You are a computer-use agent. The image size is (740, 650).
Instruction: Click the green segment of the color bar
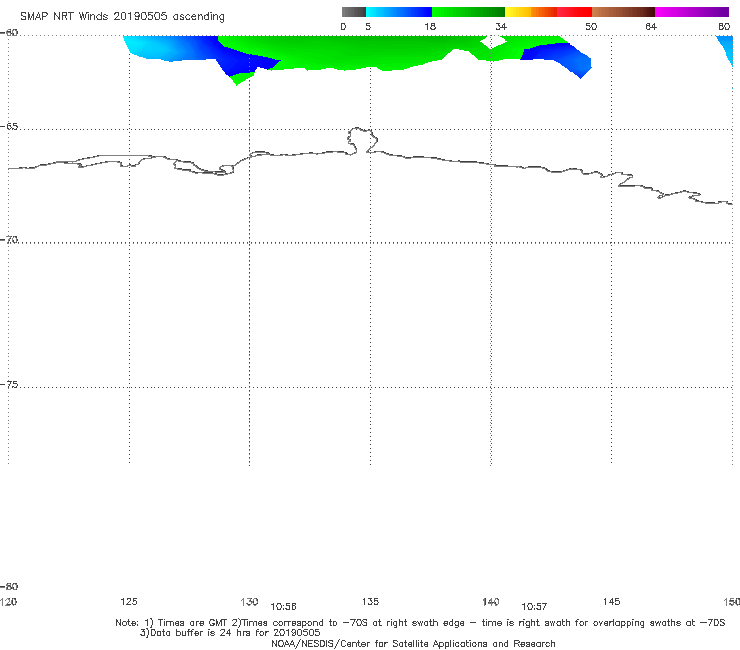[468, 12]
